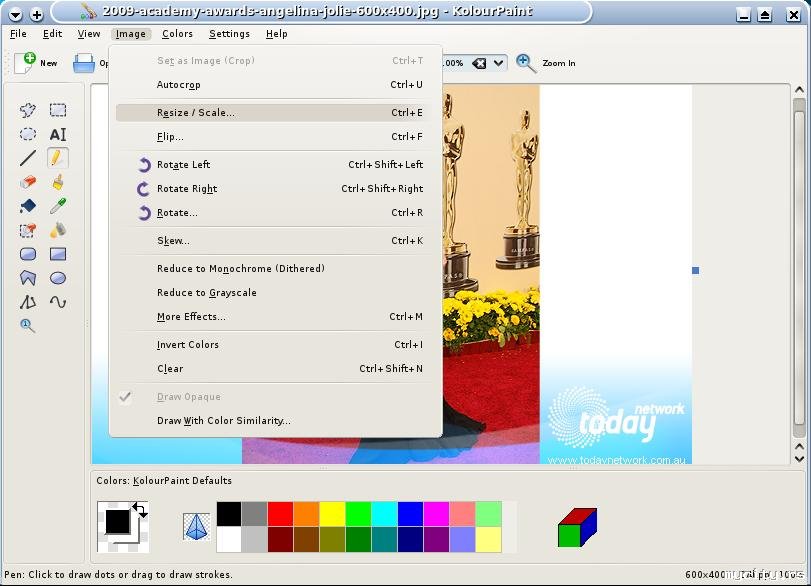Viewport: 811px width, 586px height.
Task: Select the rectangular selection tool
Action: (58, 110)
